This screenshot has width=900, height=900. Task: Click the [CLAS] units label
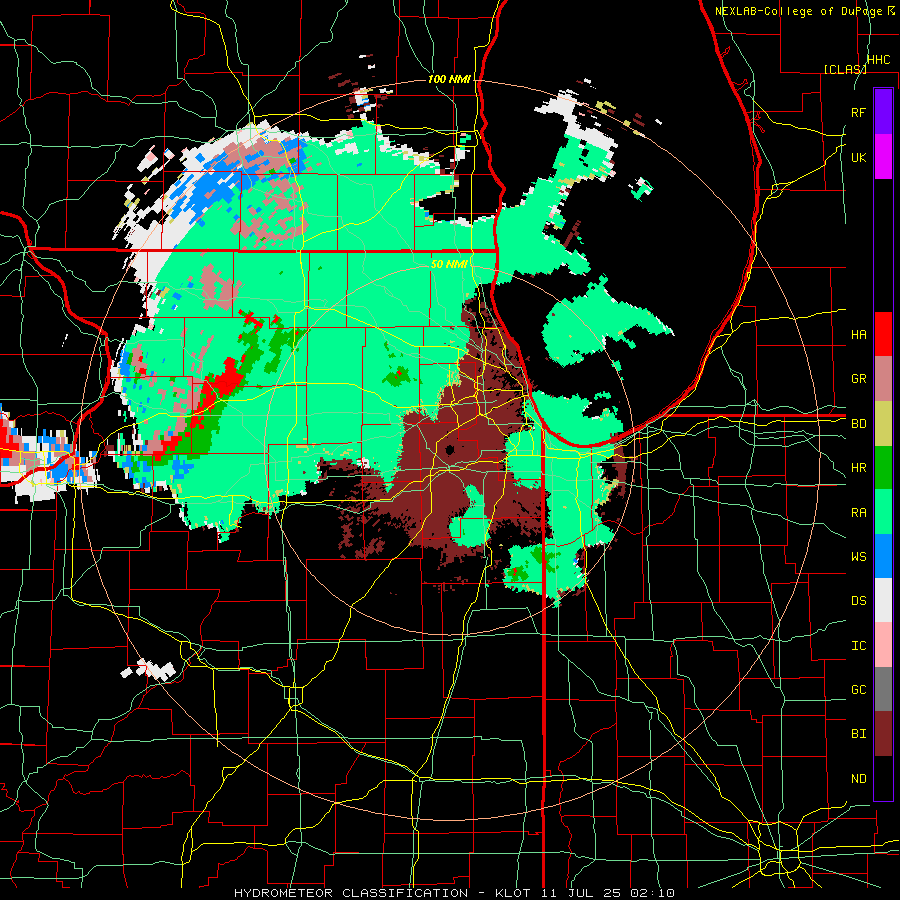click(845, 69)
